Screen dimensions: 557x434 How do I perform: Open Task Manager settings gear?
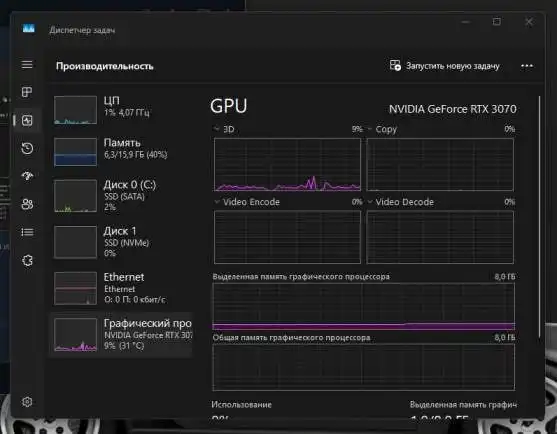coord(27,402)
